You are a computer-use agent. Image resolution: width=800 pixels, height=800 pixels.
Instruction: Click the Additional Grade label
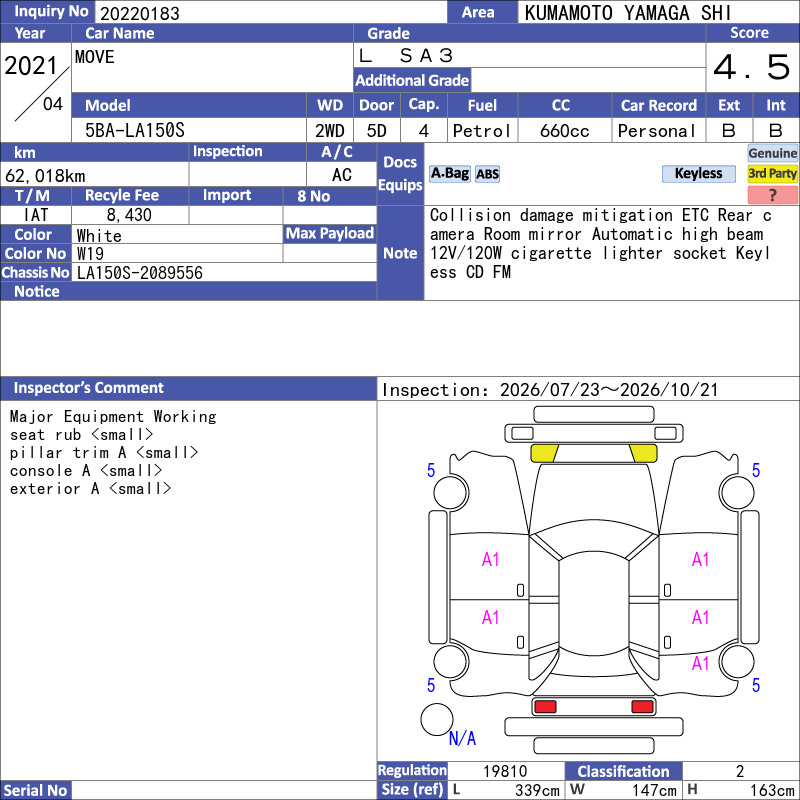pos(412,80)
